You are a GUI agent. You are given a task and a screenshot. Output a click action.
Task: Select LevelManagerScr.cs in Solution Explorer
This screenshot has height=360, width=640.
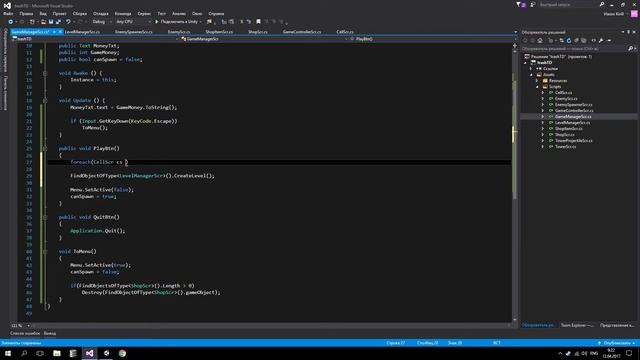coord(572,122)
